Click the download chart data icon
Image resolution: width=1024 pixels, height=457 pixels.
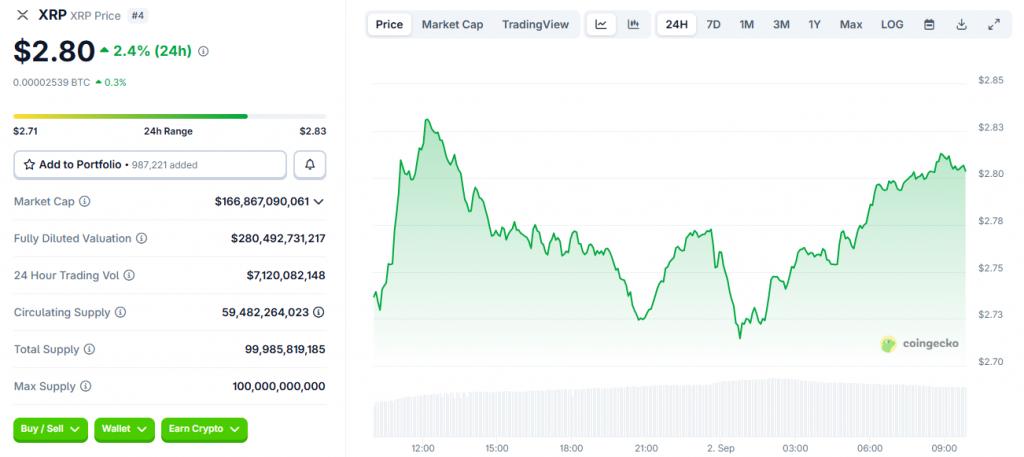(x=961, y=24)
